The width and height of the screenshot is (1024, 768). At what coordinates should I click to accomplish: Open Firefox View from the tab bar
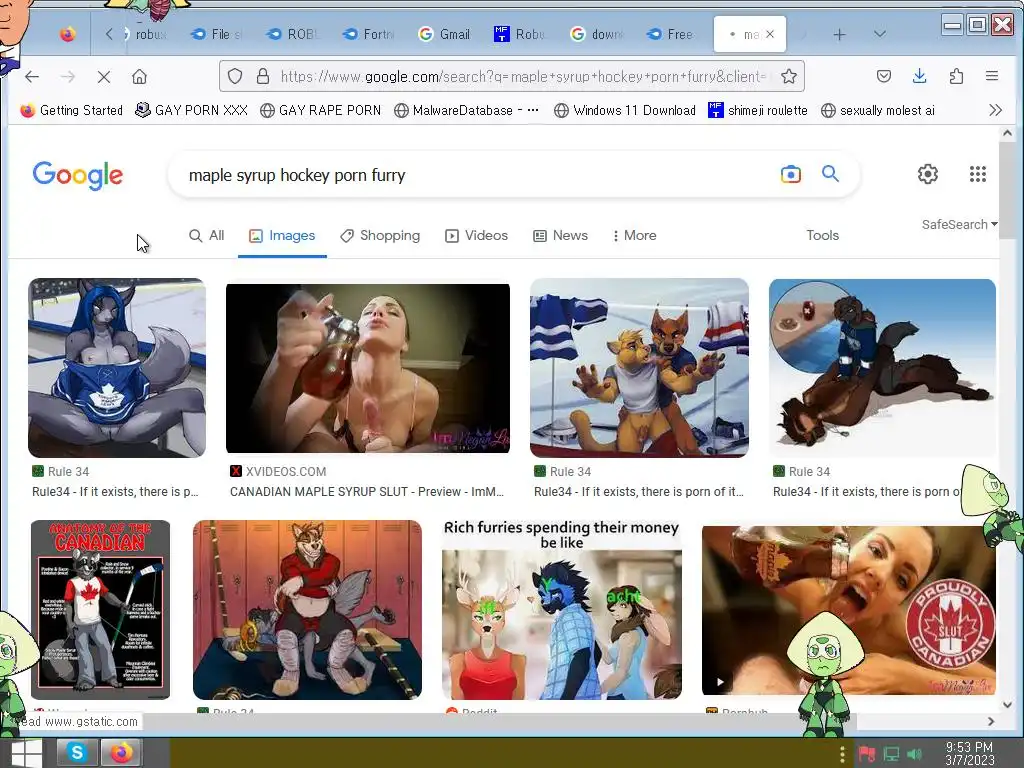(67, 34)
